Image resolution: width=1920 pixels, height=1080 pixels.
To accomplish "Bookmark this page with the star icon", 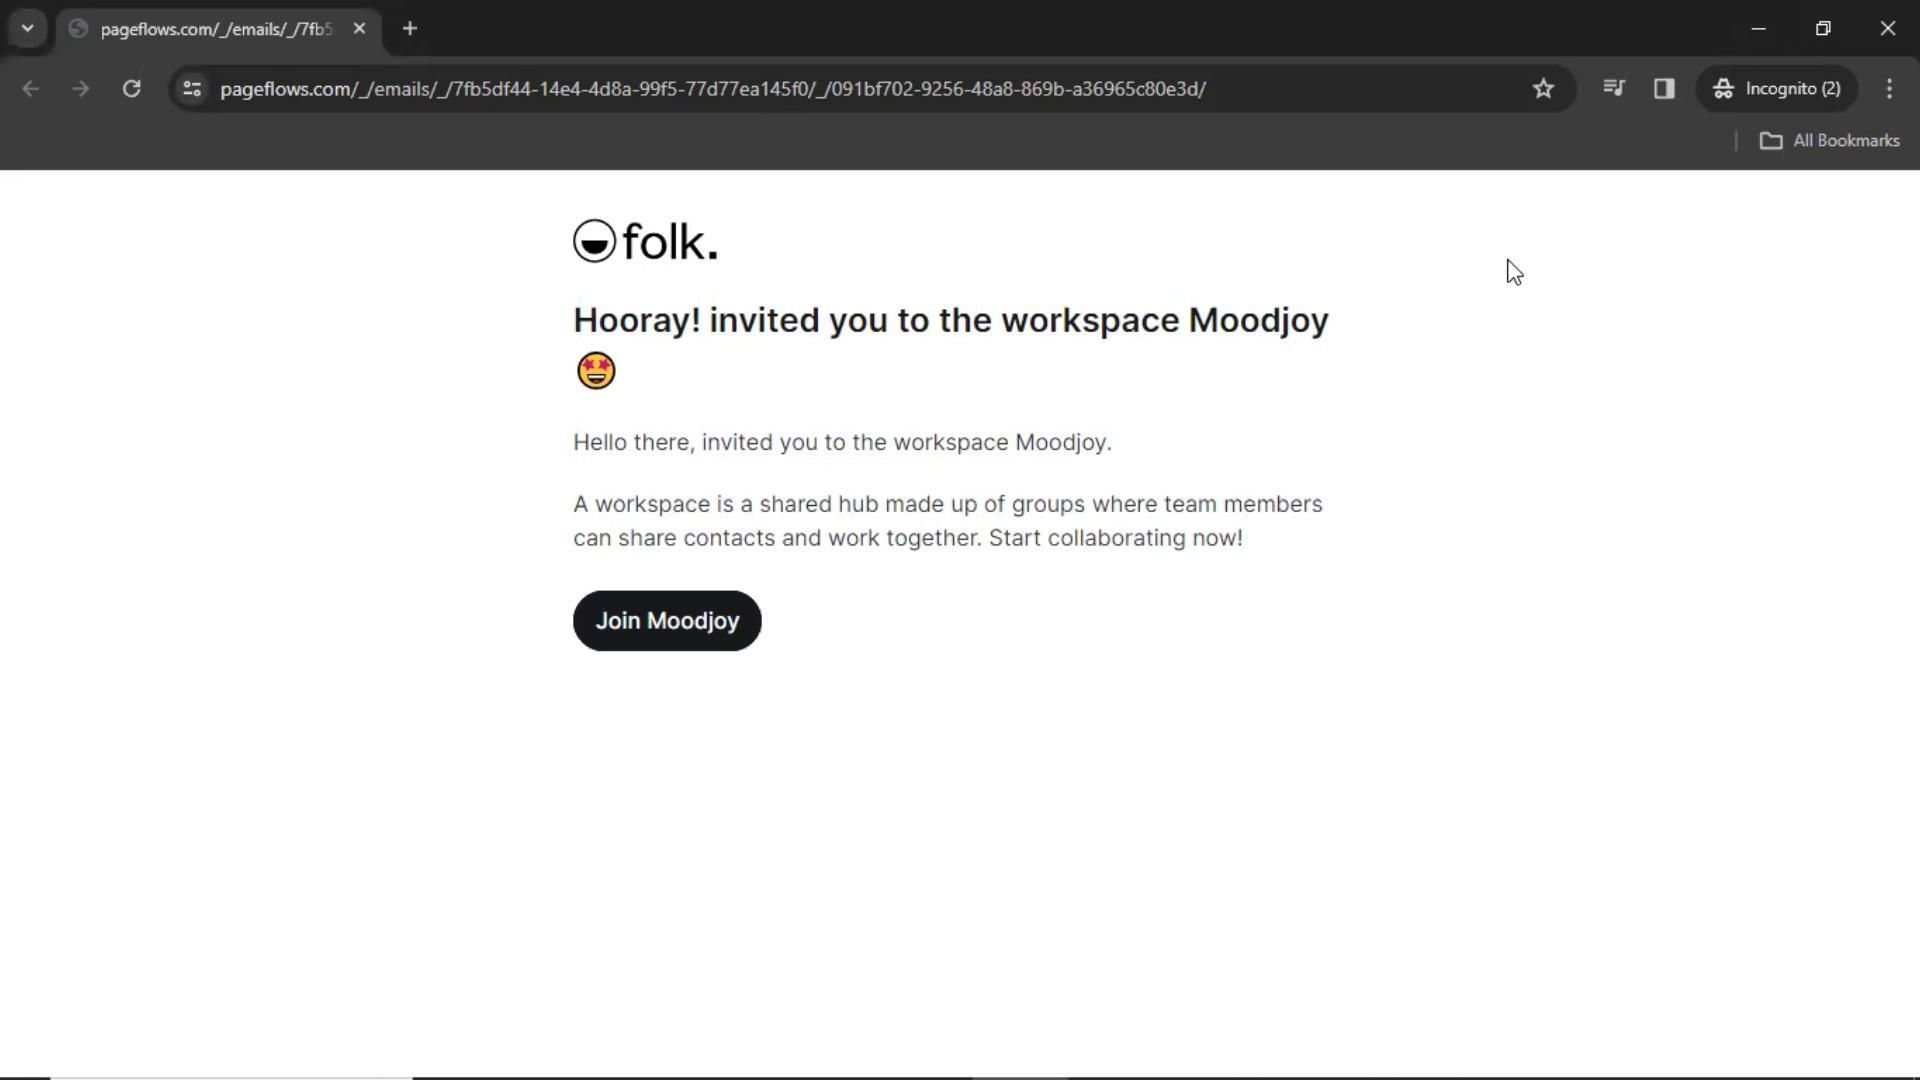I will pyautogui.click(x=1543, y=89).
